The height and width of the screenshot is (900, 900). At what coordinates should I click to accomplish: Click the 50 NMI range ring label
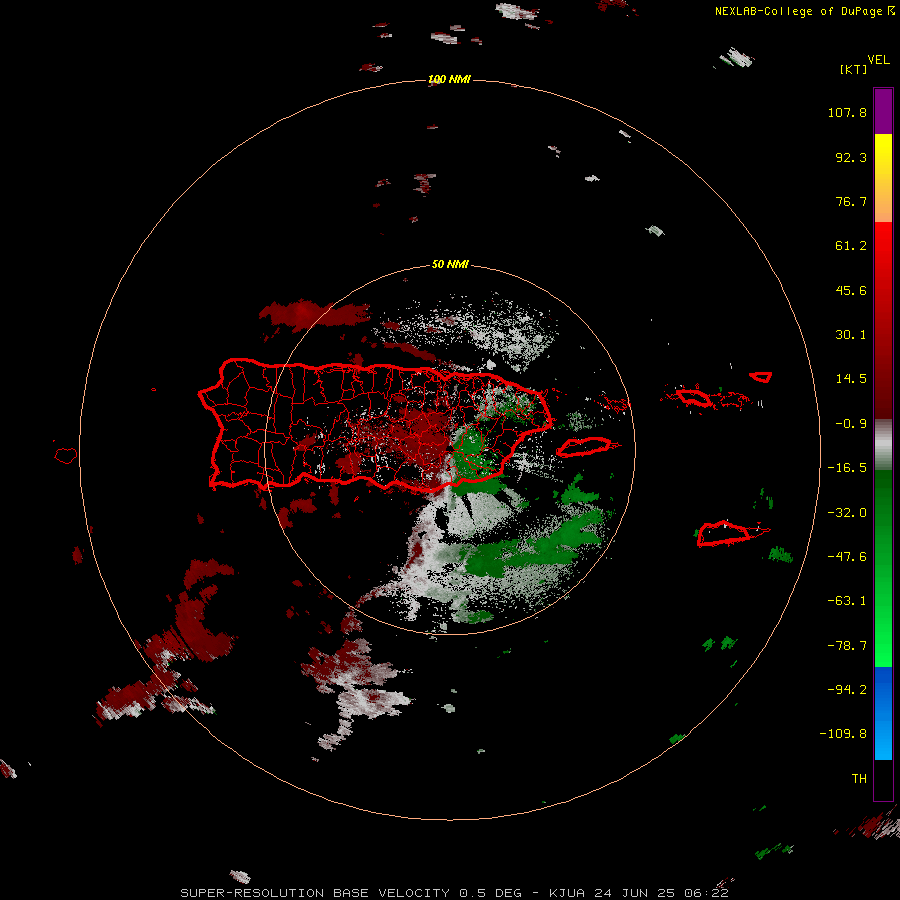click(450, 264)
